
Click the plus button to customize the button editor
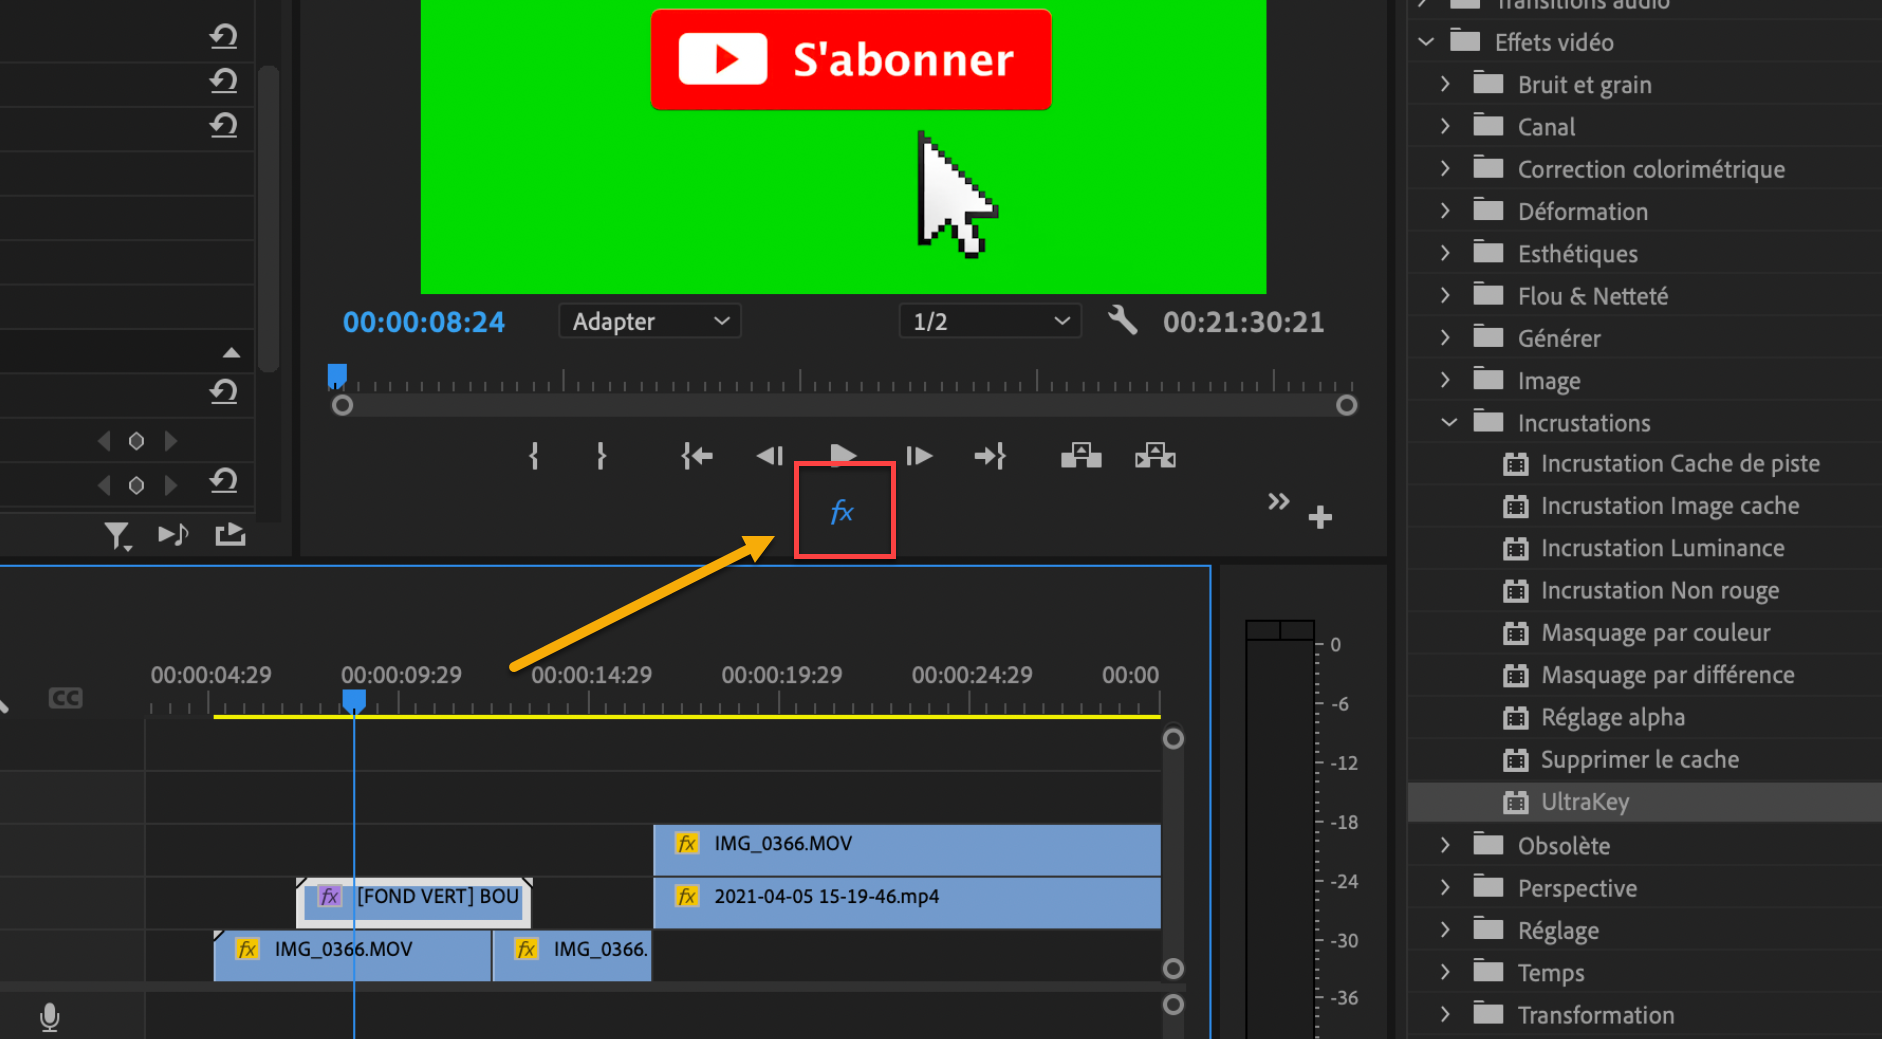(1320, 516)
